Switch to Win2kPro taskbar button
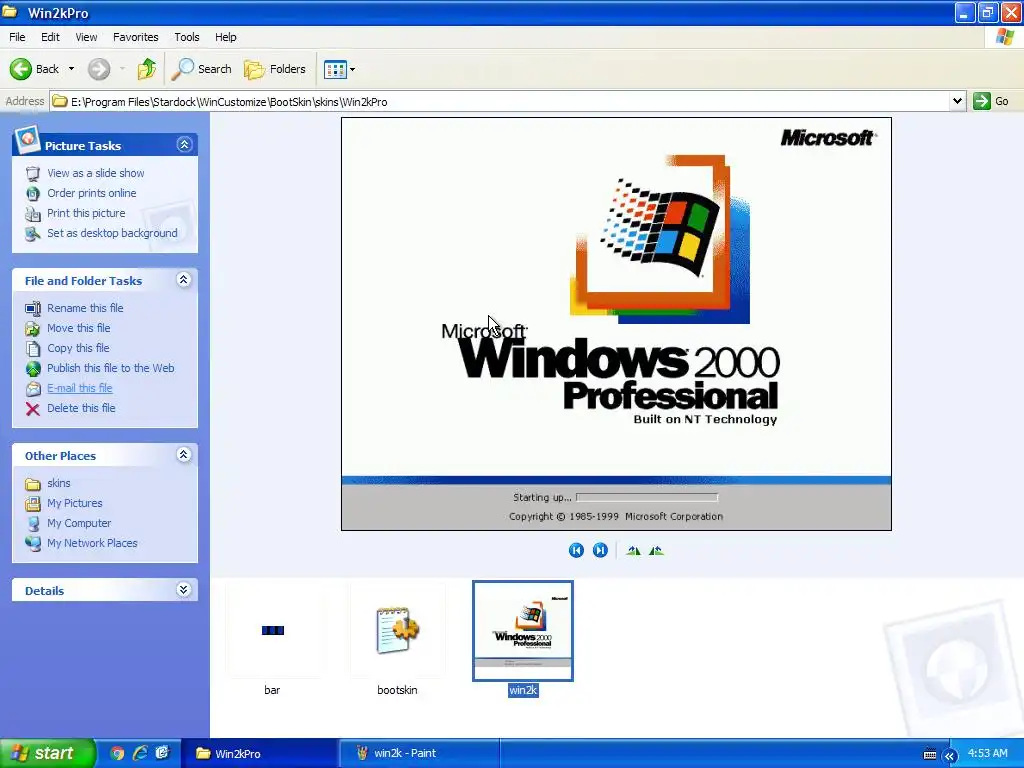 (x=260, y=754)
